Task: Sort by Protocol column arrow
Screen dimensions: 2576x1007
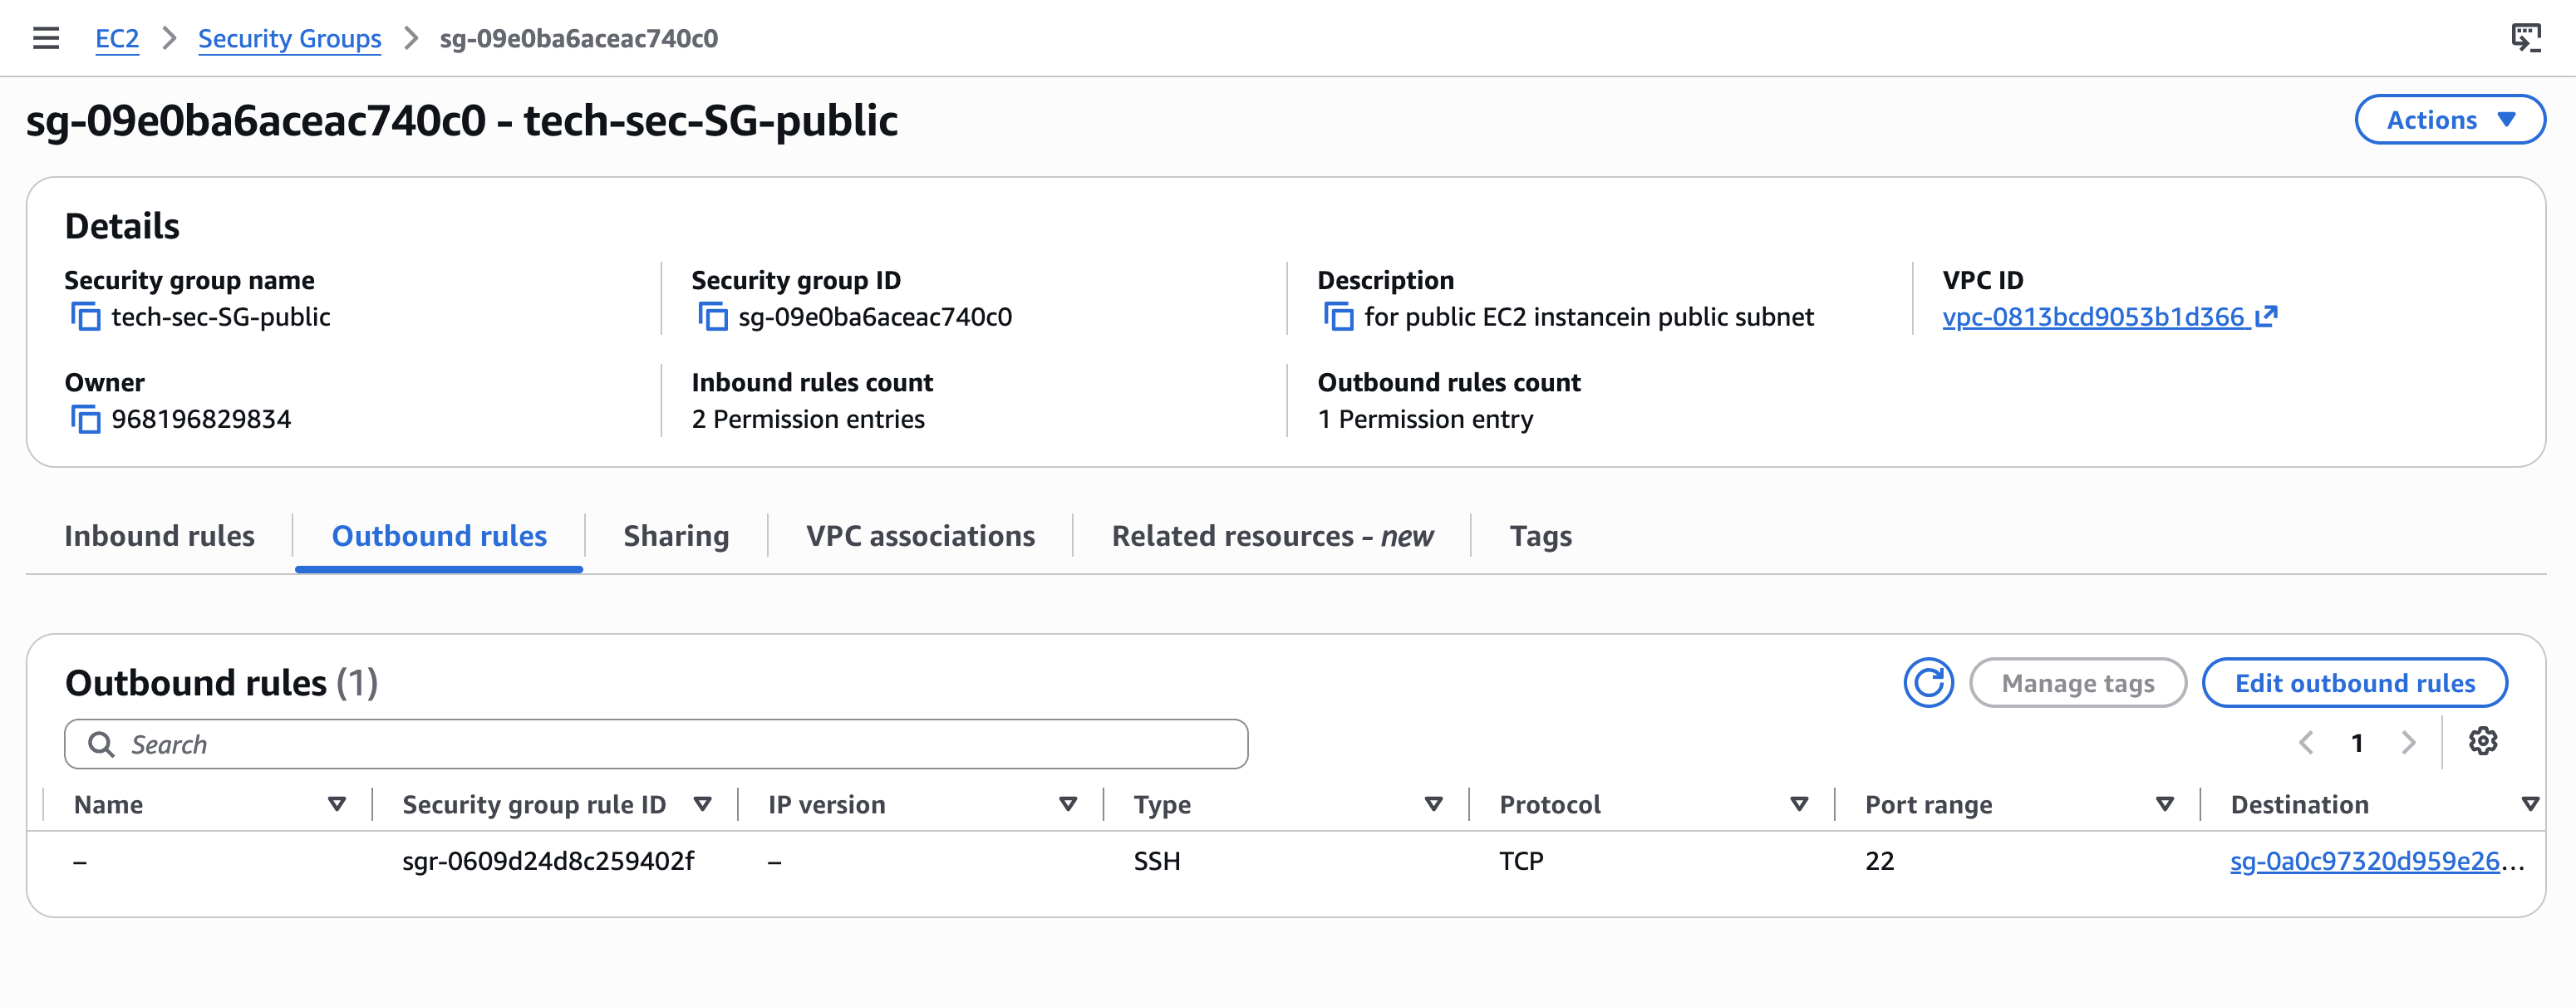Action: (x=1800, y=804)
